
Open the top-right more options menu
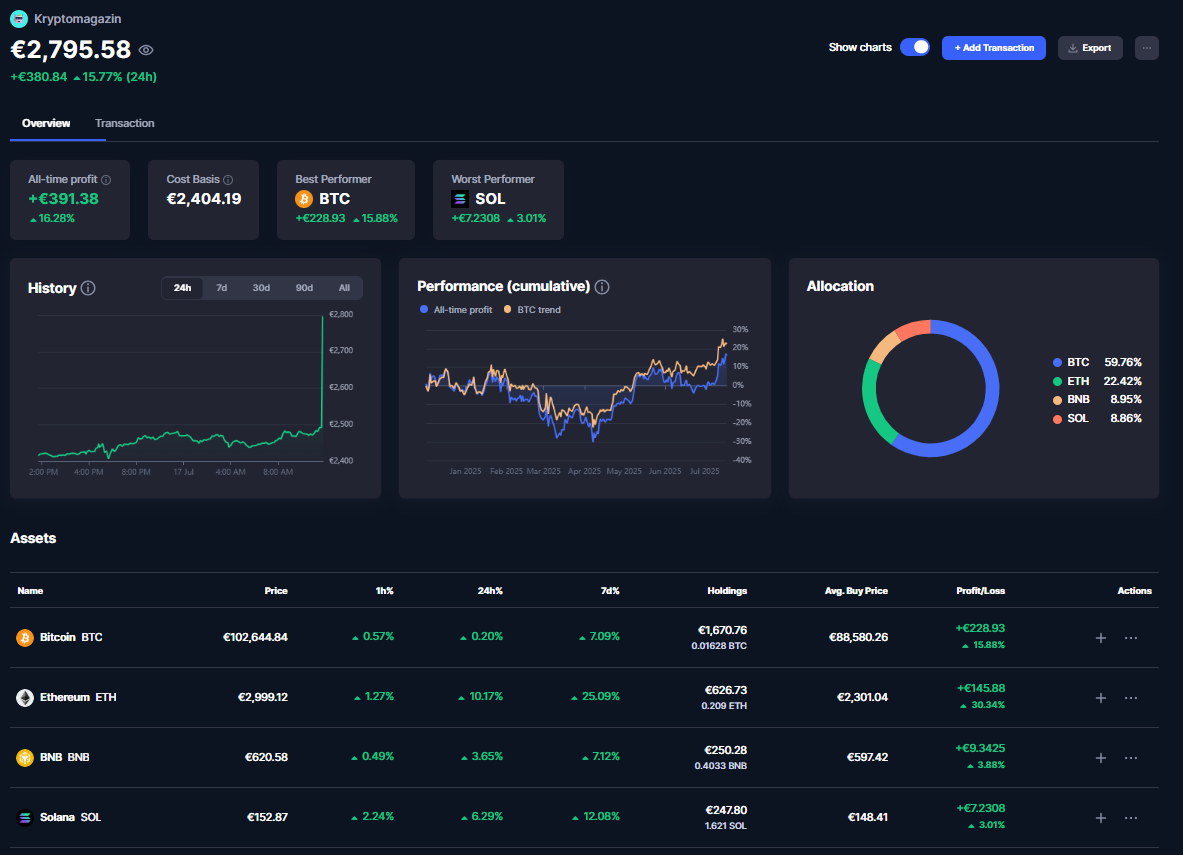point(1147,47)
